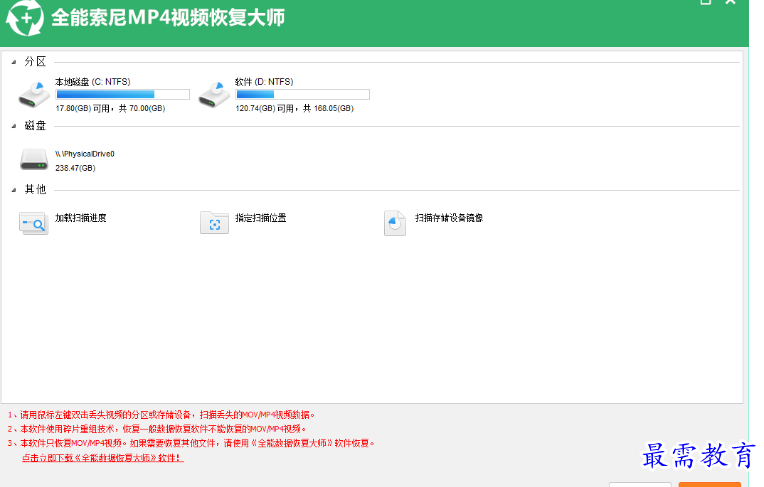The image size is (764, 487).
Task: Click the orange button at the bottom right
Action: (x=709, y=485)
